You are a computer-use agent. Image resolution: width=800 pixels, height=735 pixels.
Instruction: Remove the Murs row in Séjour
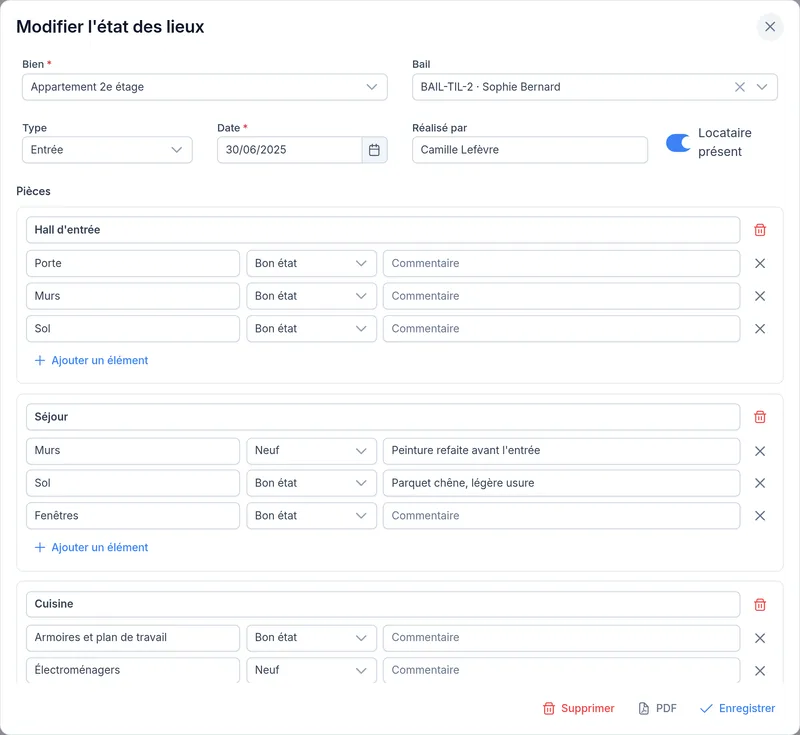[x=760, y=451]
